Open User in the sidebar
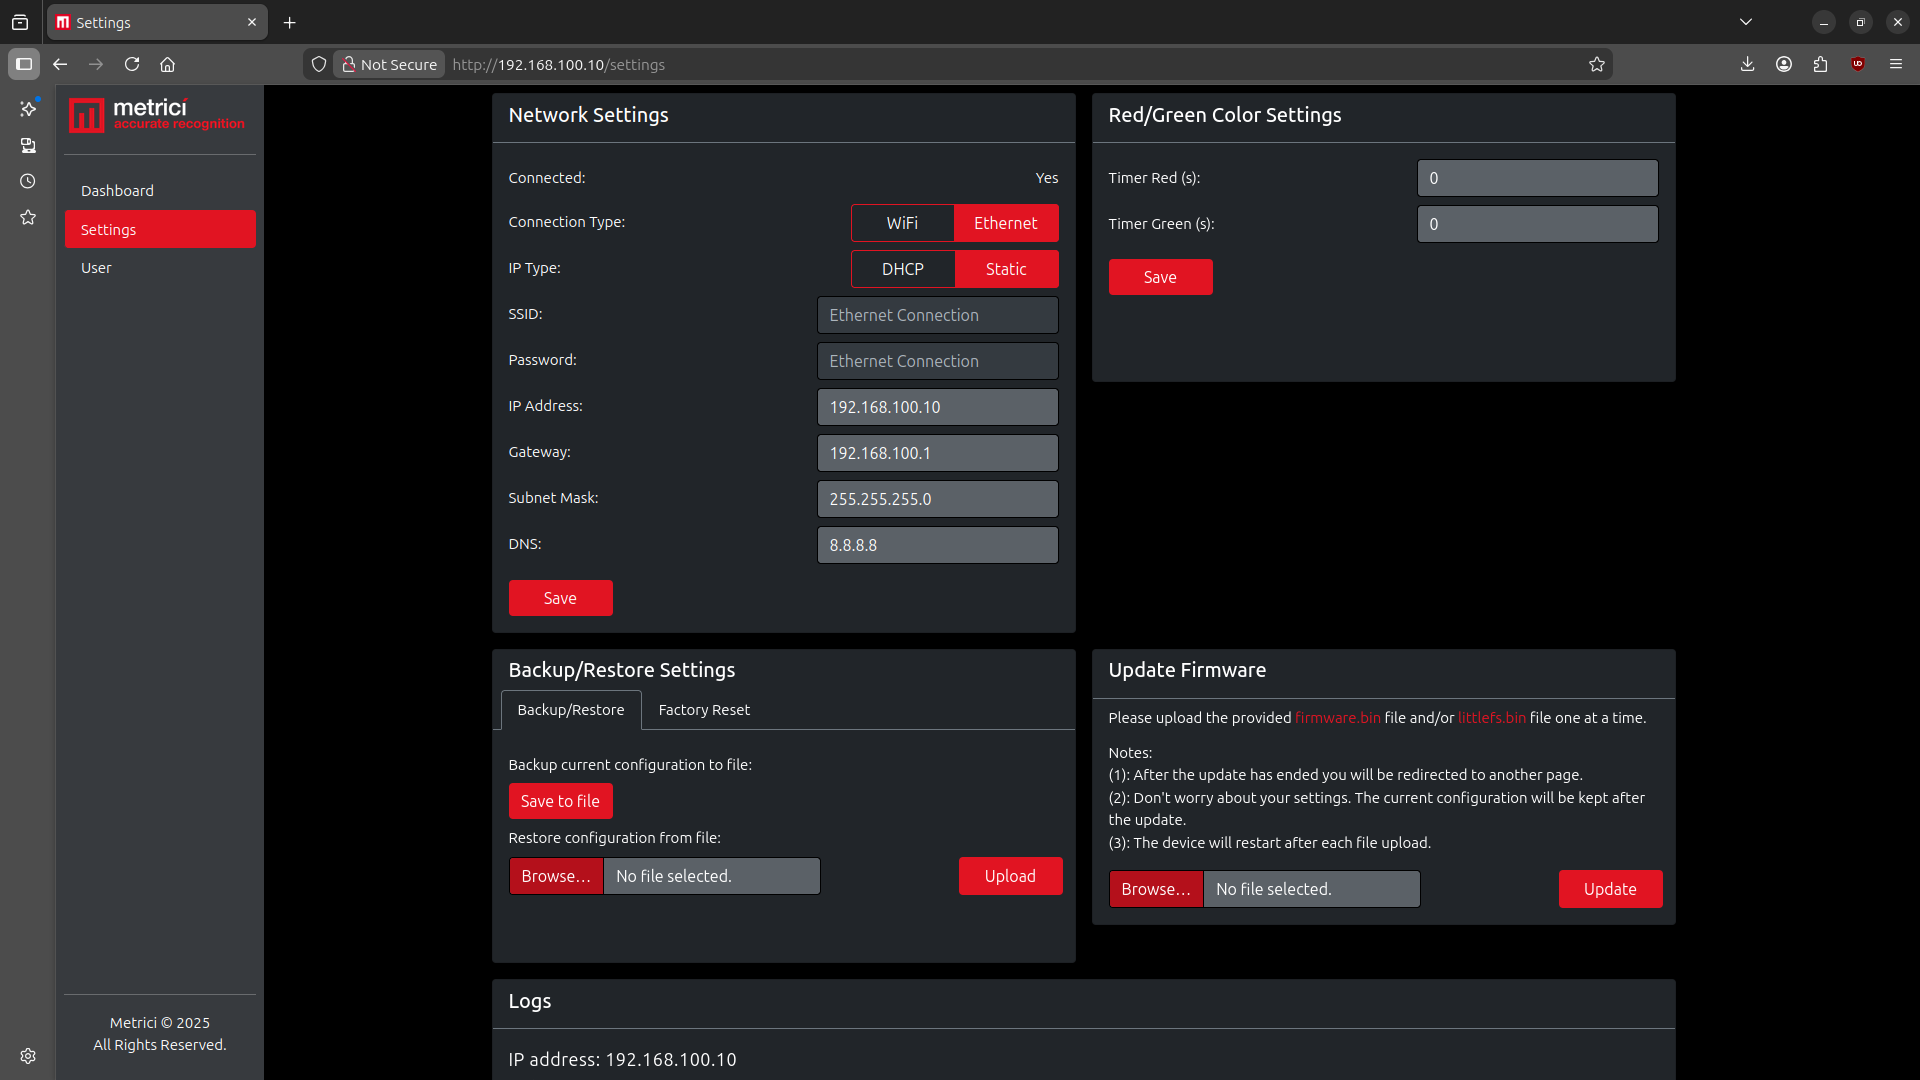 tap(160, 268)
